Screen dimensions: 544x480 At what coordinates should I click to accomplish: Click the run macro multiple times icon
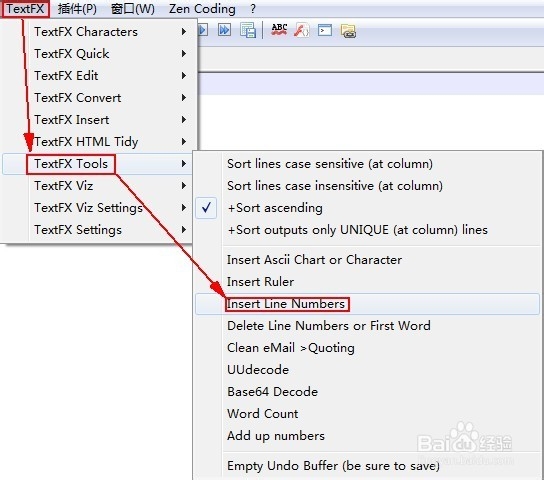[x=224, y=30]
